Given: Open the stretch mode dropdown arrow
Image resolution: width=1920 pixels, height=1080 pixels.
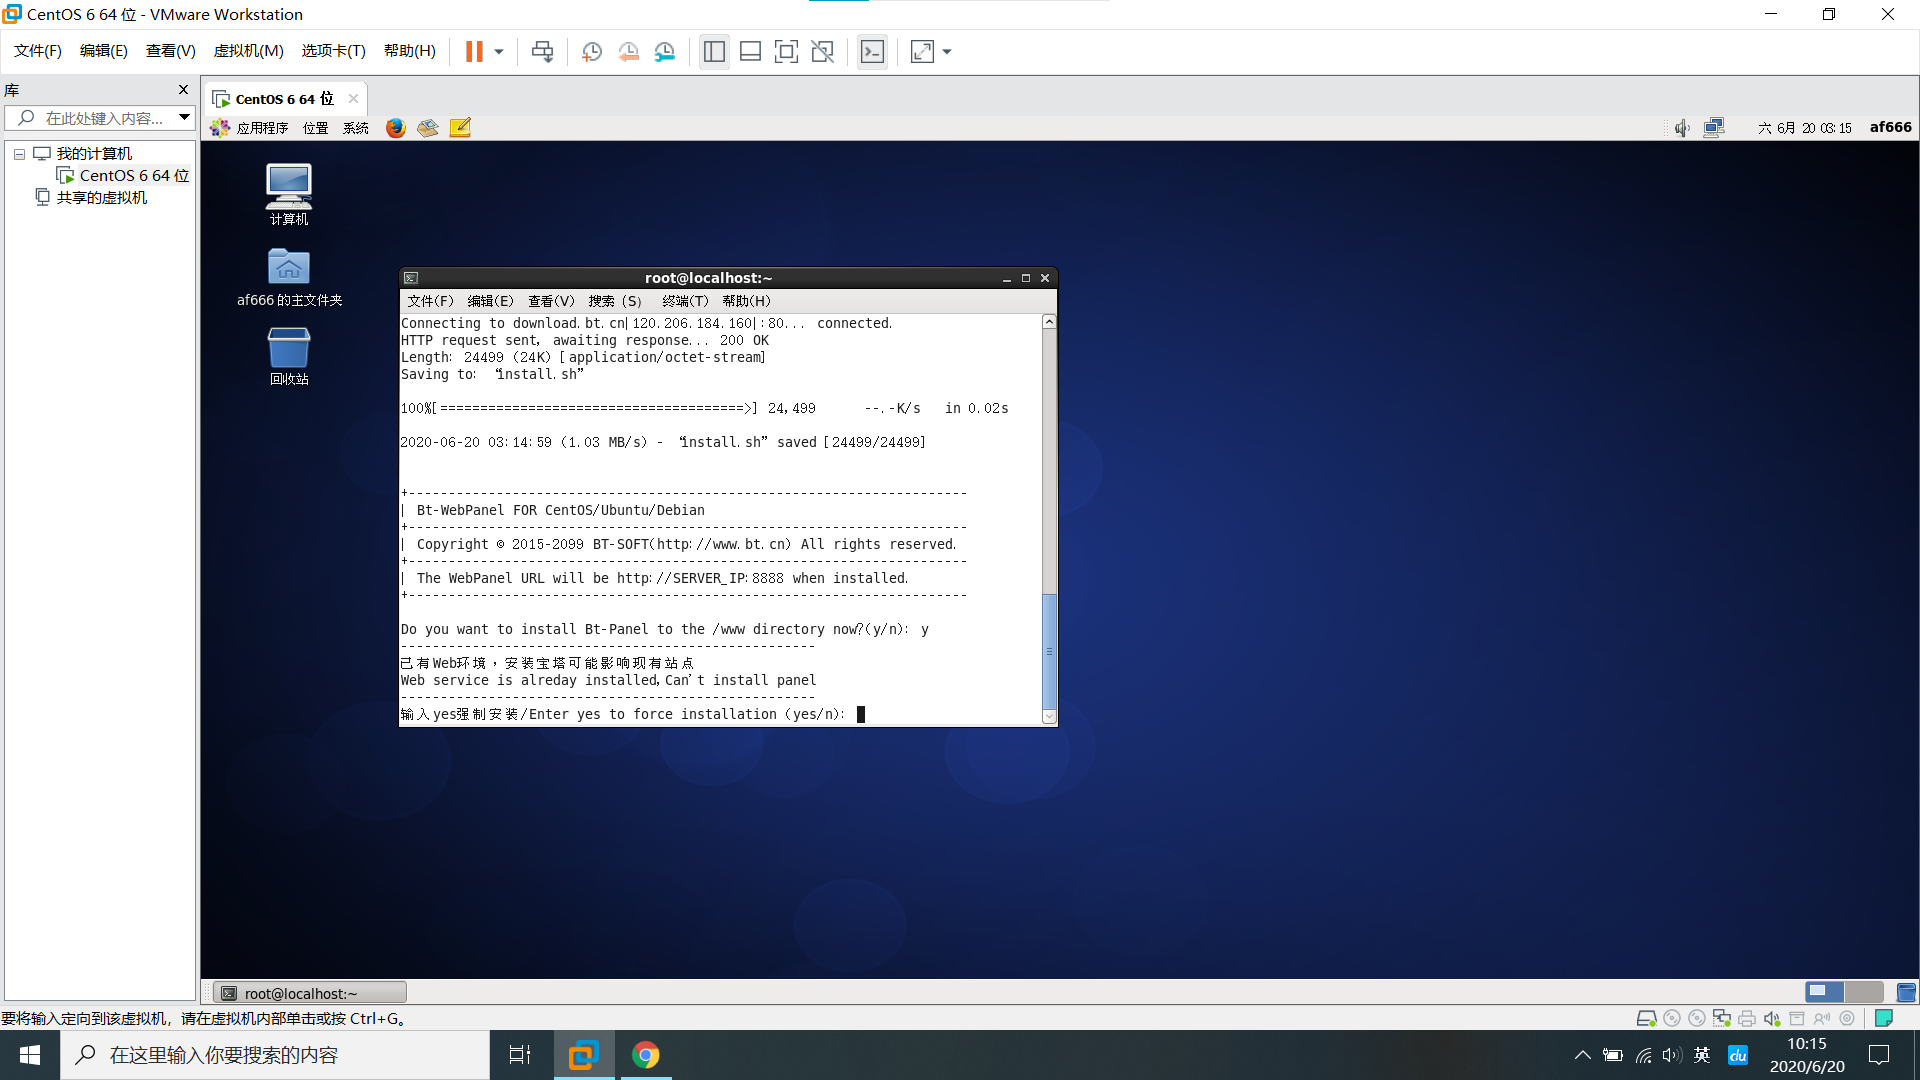Looking at the screenshot, I should point(947,51).
